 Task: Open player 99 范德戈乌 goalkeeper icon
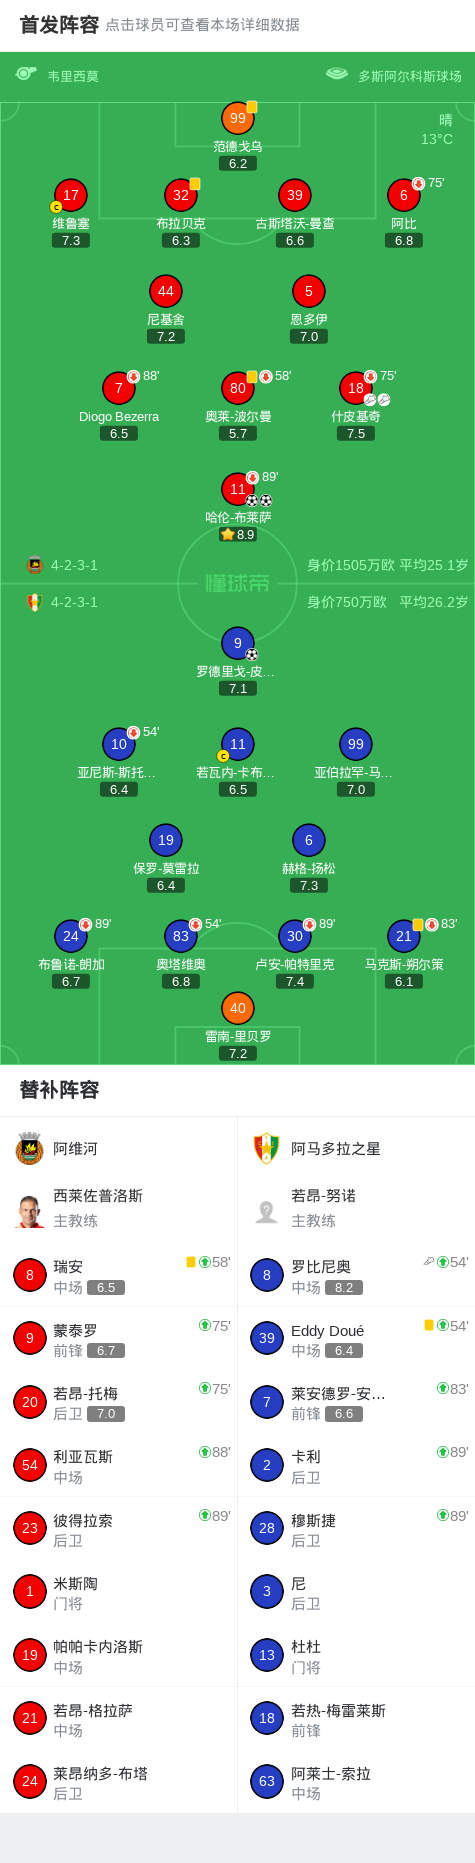coord(237,118)
